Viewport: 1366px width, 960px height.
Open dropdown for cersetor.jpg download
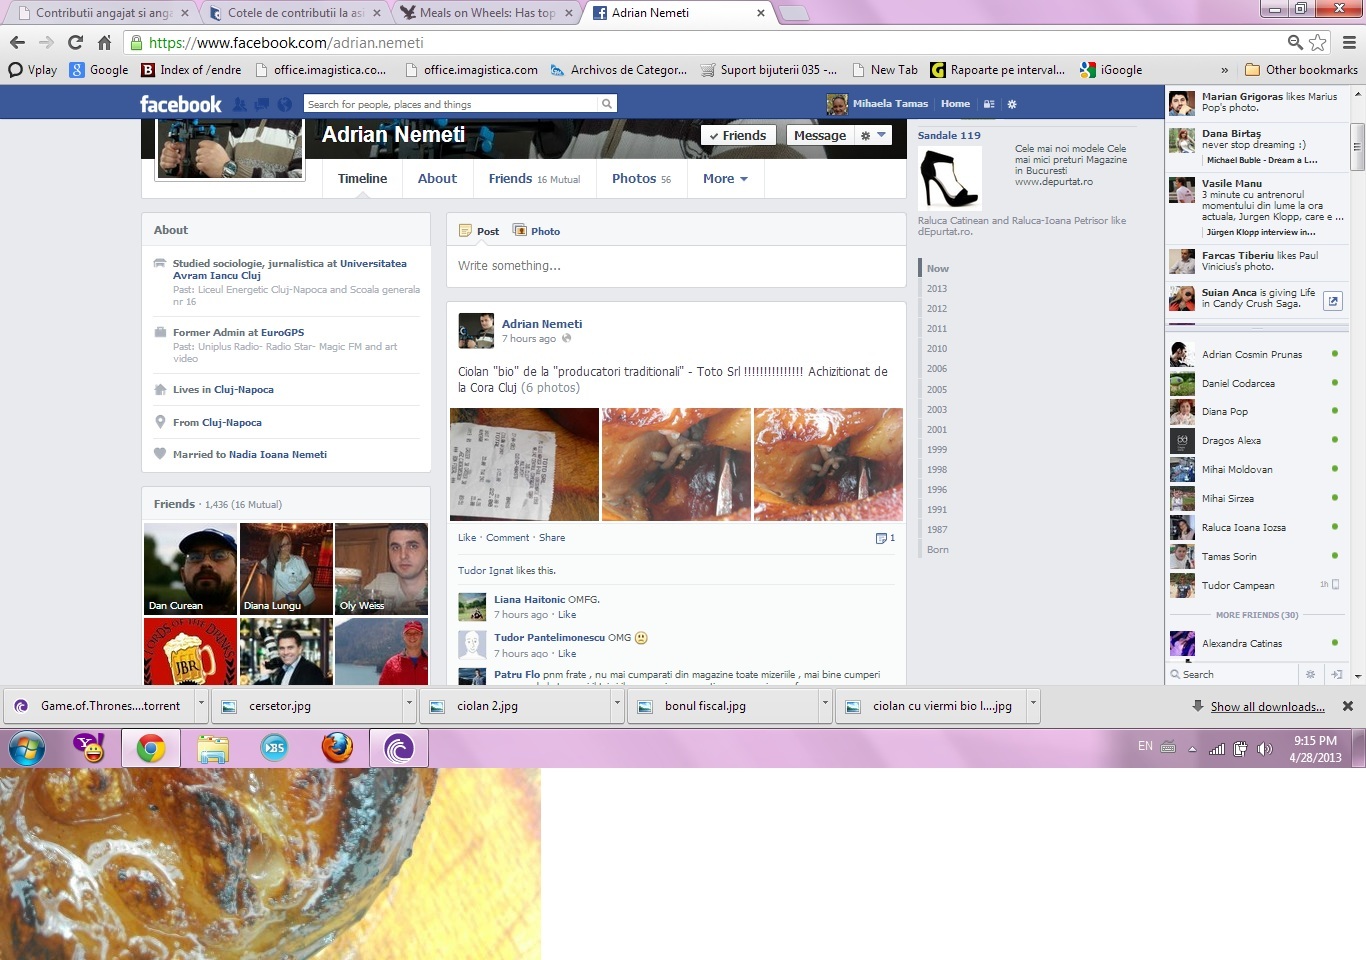point(409,706)
